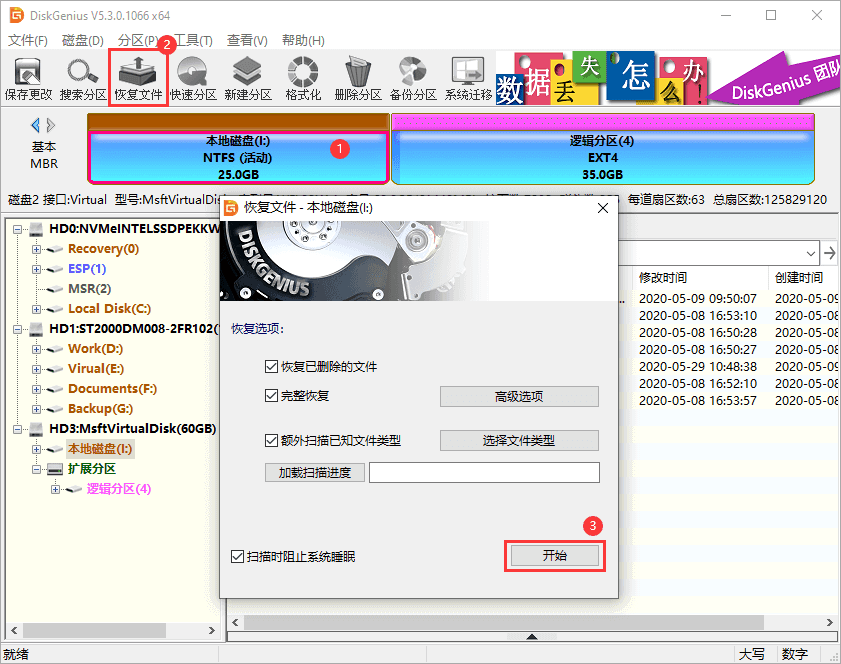Click the 格式化 format icon
The width and height of the screenshot is (841, 664).
tap(301, 77)
